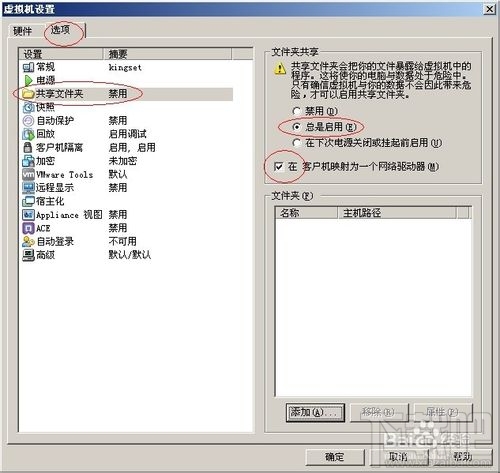The image size is (500, 473).
Task: Select the 共享文件夹 folder icon
Action: pos(28,94)
